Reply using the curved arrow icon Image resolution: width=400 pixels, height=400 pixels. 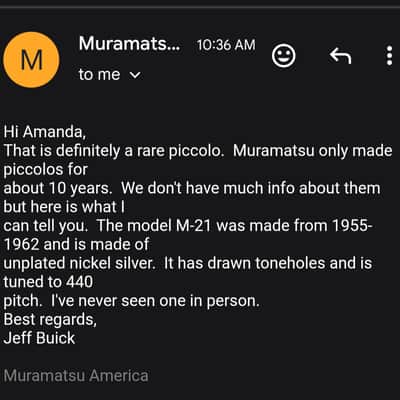click(x=340, y=56)
